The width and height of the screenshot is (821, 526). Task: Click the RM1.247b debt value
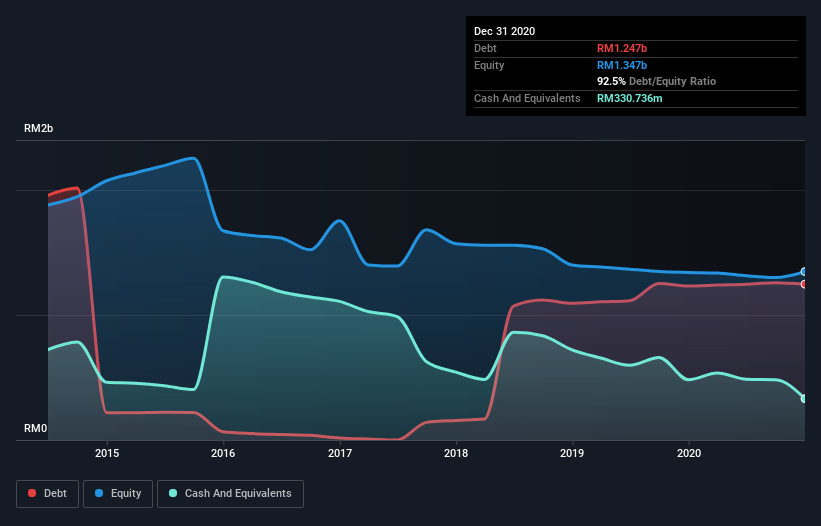coord(622,48)
